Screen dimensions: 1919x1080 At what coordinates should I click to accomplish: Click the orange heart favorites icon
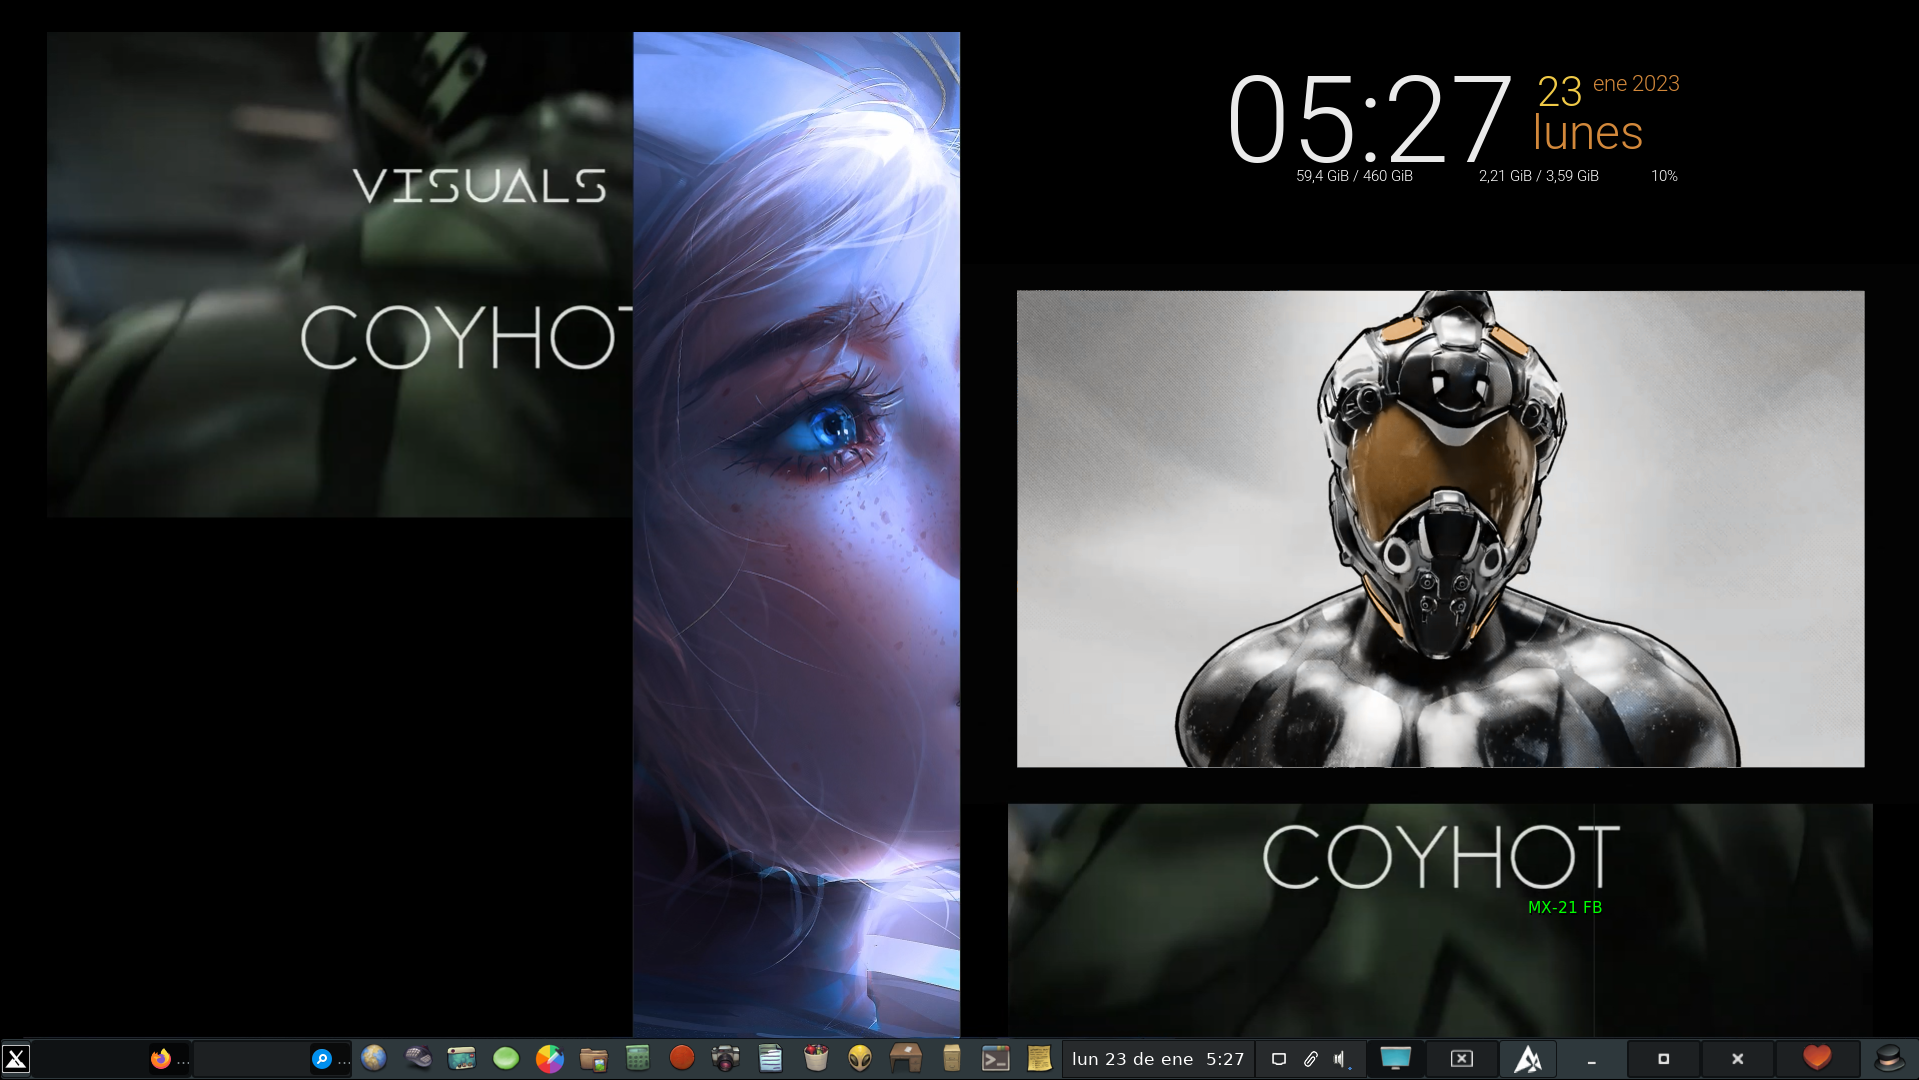pyautogui.click(x=1817, y=1057)
